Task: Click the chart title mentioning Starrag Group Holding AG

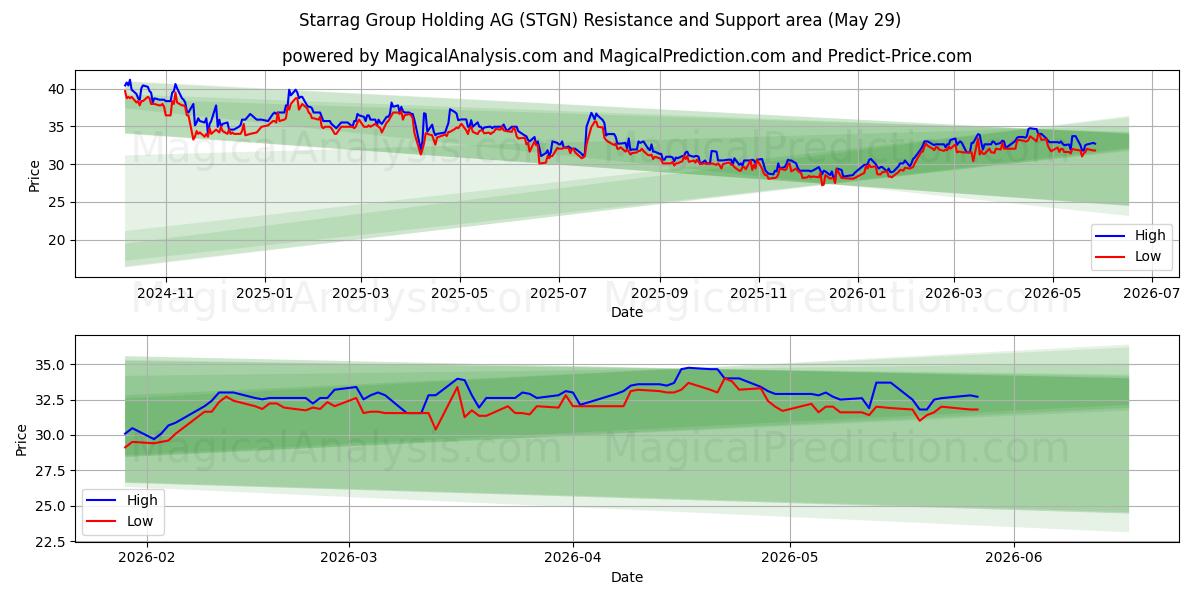Action: 600,20
